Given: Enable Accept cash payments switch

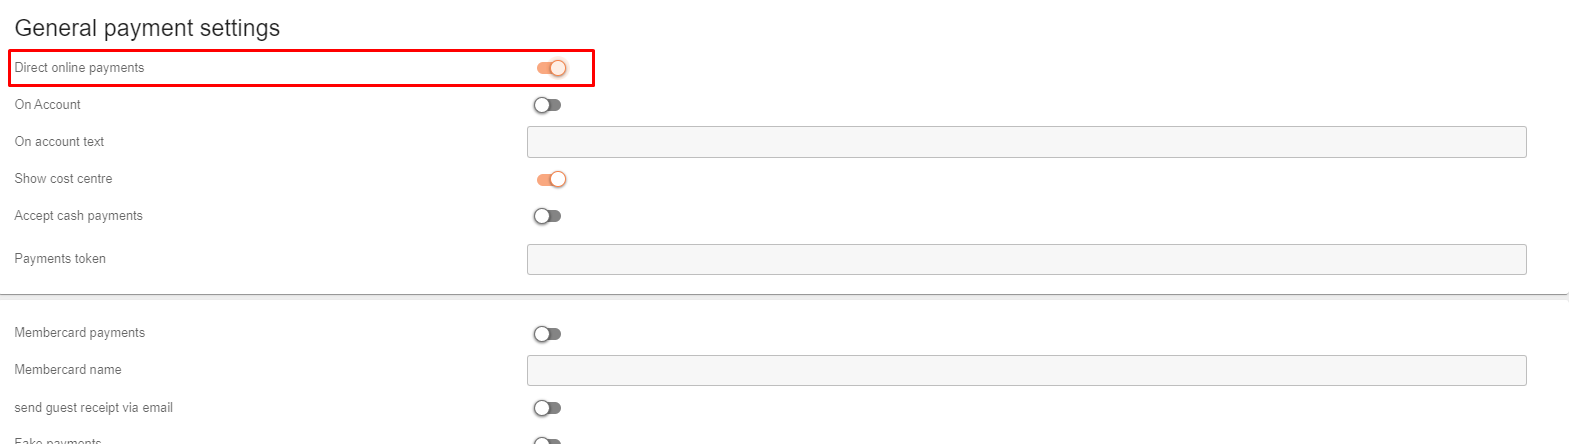Looking at the screenshot, I should tap(547, 216).
